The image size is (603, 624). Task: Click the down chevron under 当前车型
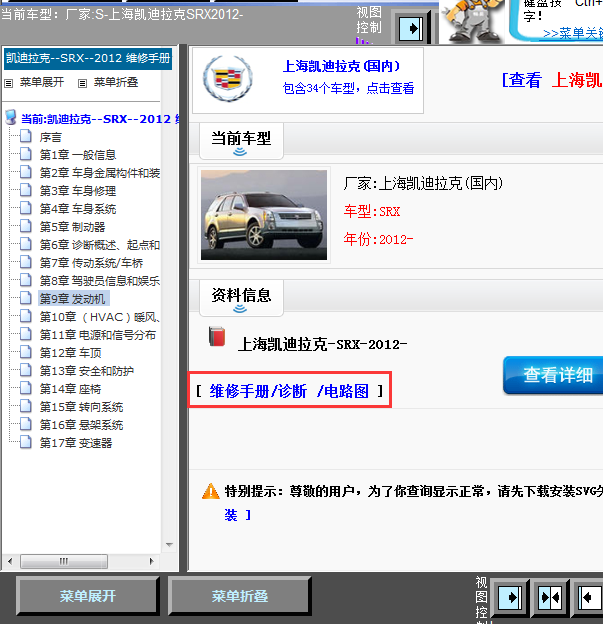pyautogui.click(x=240, y=152)
